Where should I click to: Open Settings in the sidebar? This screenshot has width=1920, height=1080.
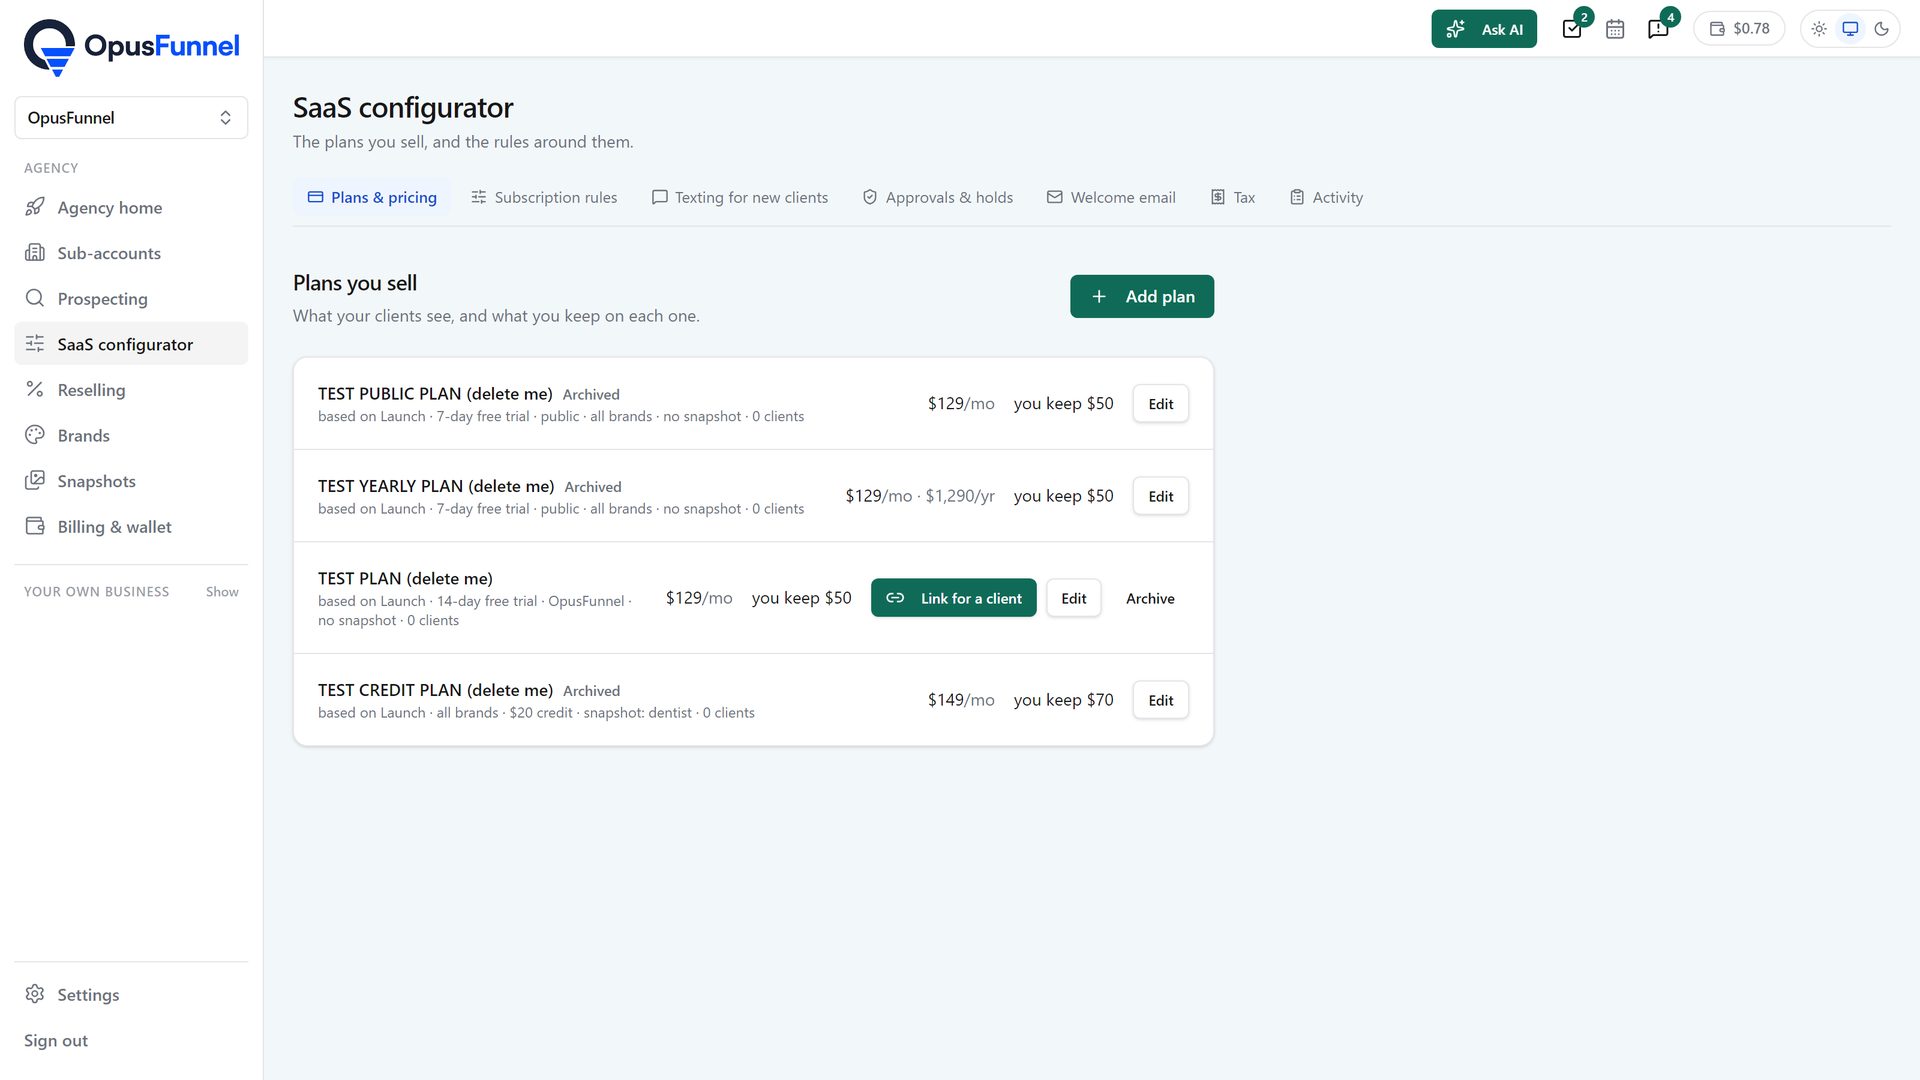click(x=131, y=995)
